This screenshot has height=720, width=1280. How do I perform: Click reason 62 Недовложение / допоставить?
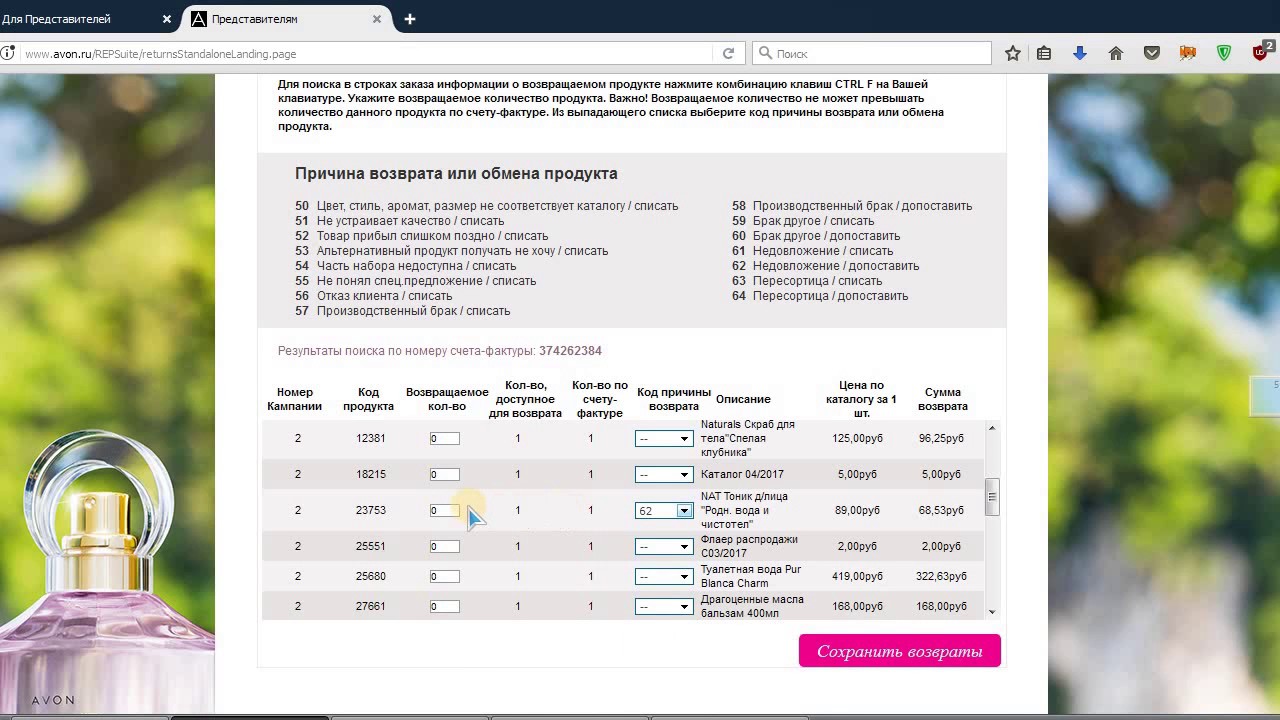click(825, 266)
